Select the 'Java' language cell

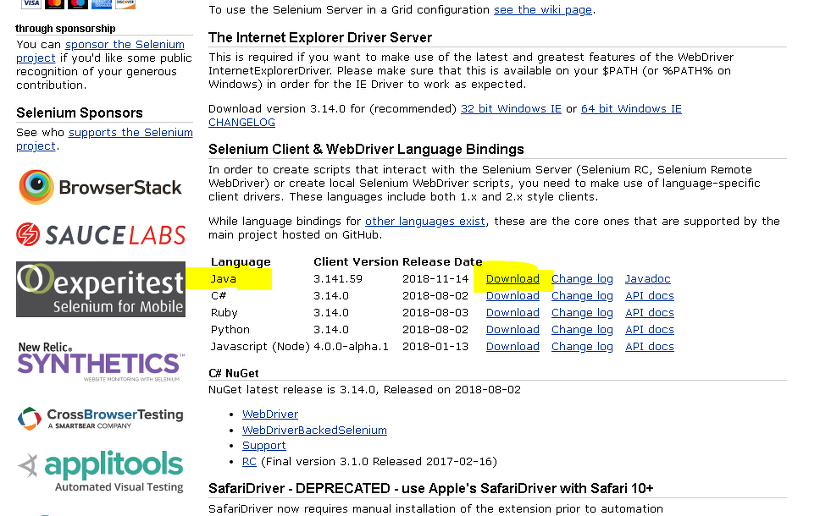click(x=223, y=279)
